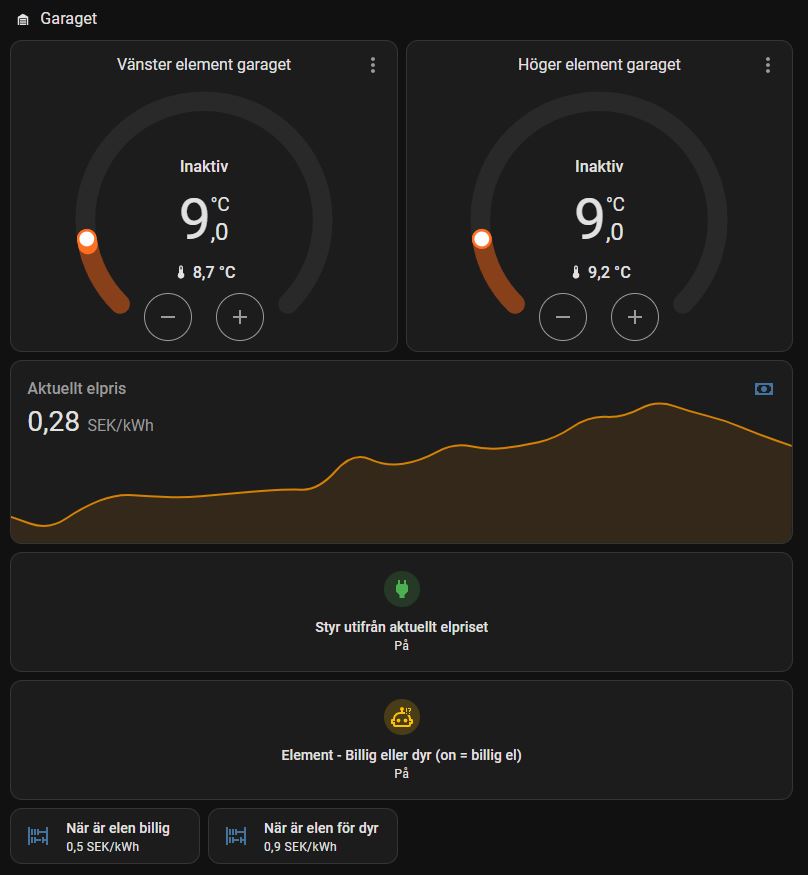Click the Vänster element temperature slider handle
The image size is (808, 875).
[x=87, y=240]
